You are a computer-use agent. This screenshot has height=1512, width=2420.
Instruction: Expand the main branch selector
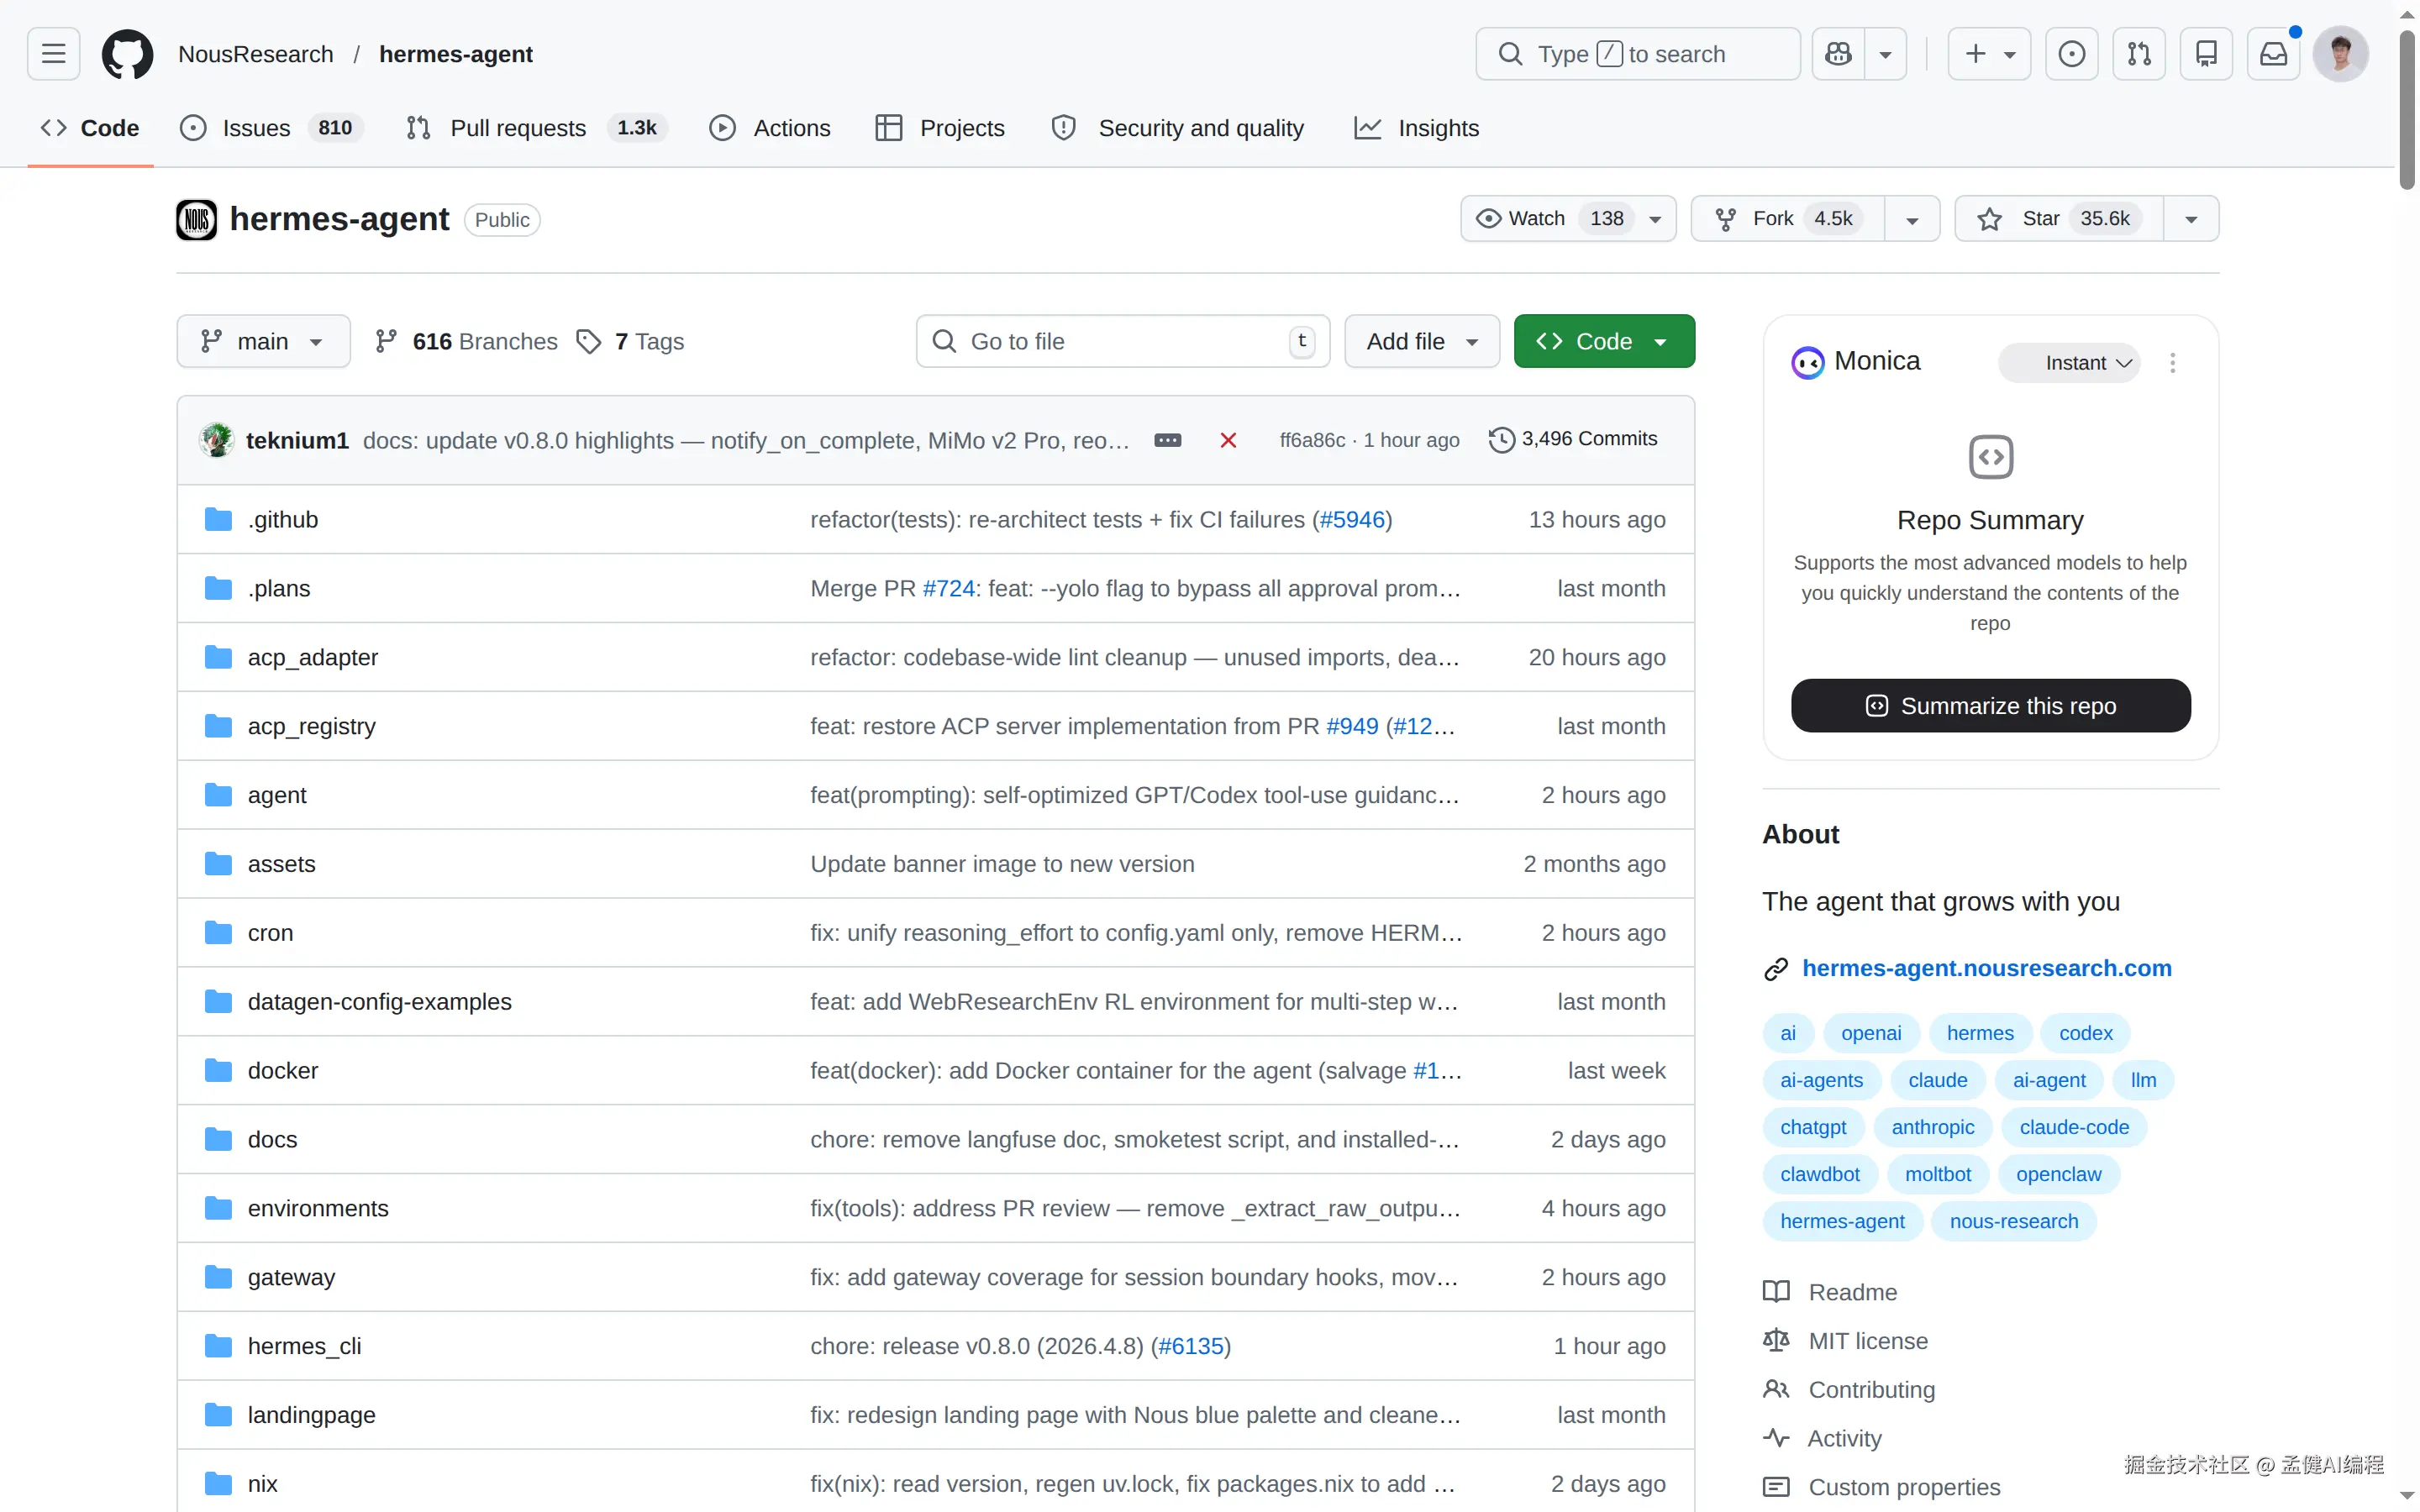point(262,340)
